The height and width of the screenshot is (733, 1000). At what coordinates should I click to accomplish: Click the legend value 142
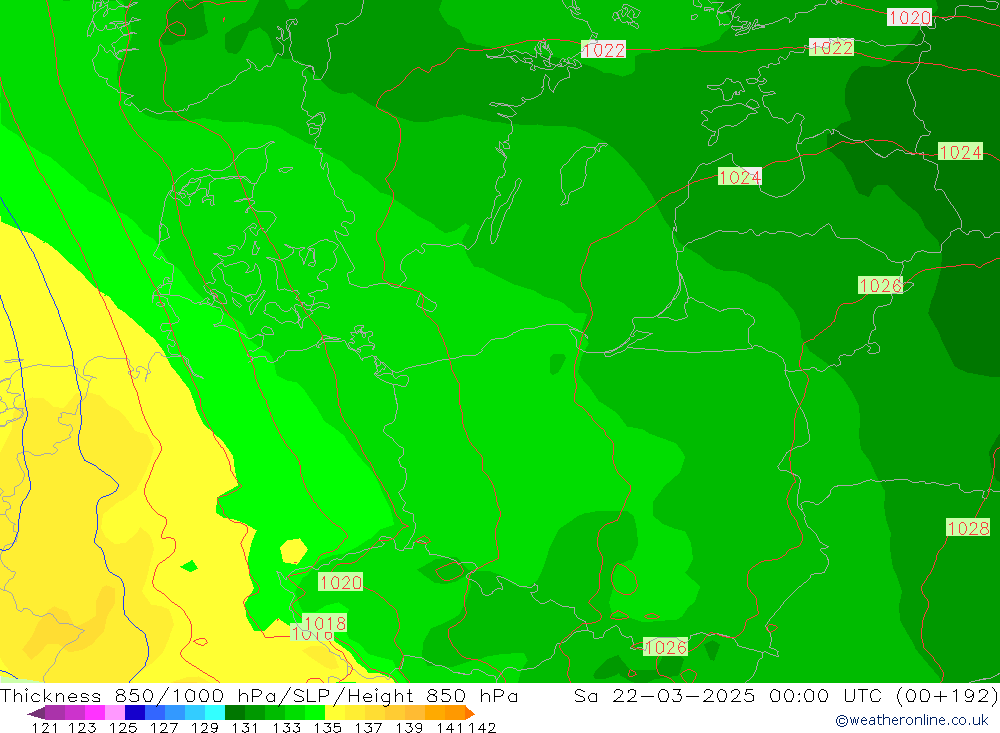click(x=482, y=727)
